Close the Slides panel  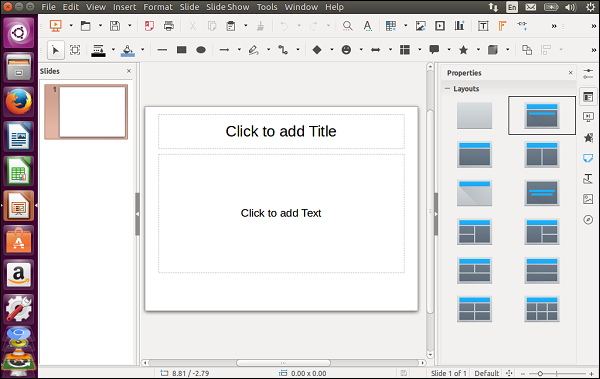129,71
